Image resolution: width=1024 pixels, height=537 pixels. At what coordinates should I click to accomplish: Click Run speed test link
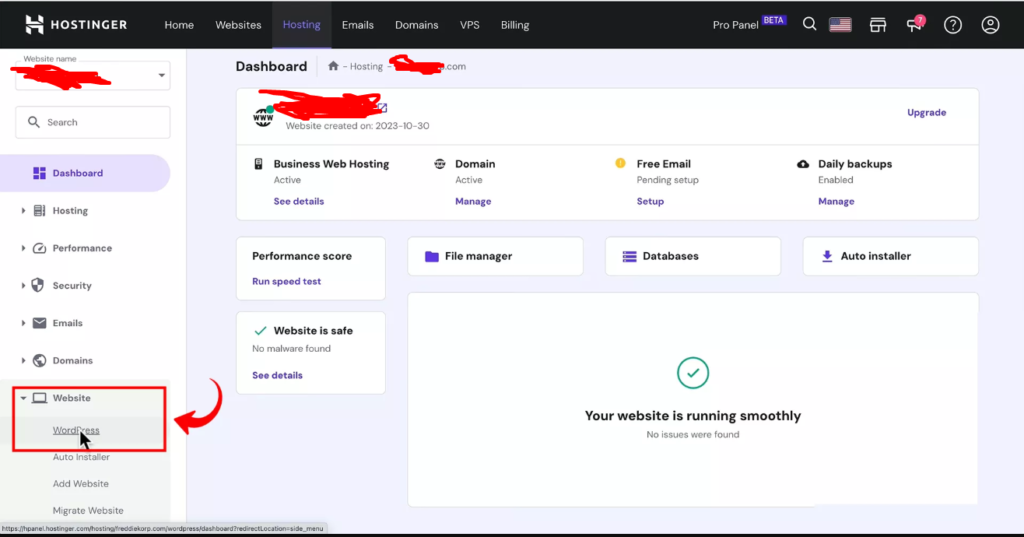287,282
